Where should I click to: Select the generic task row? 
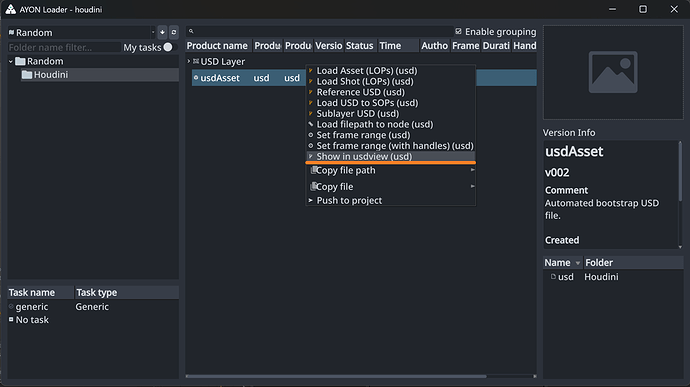93,307
